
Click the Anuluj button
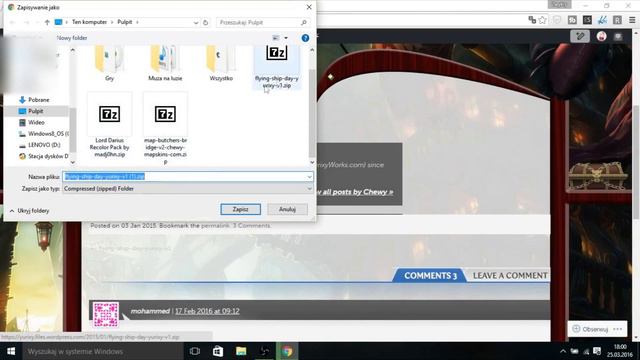pos(287,209)
